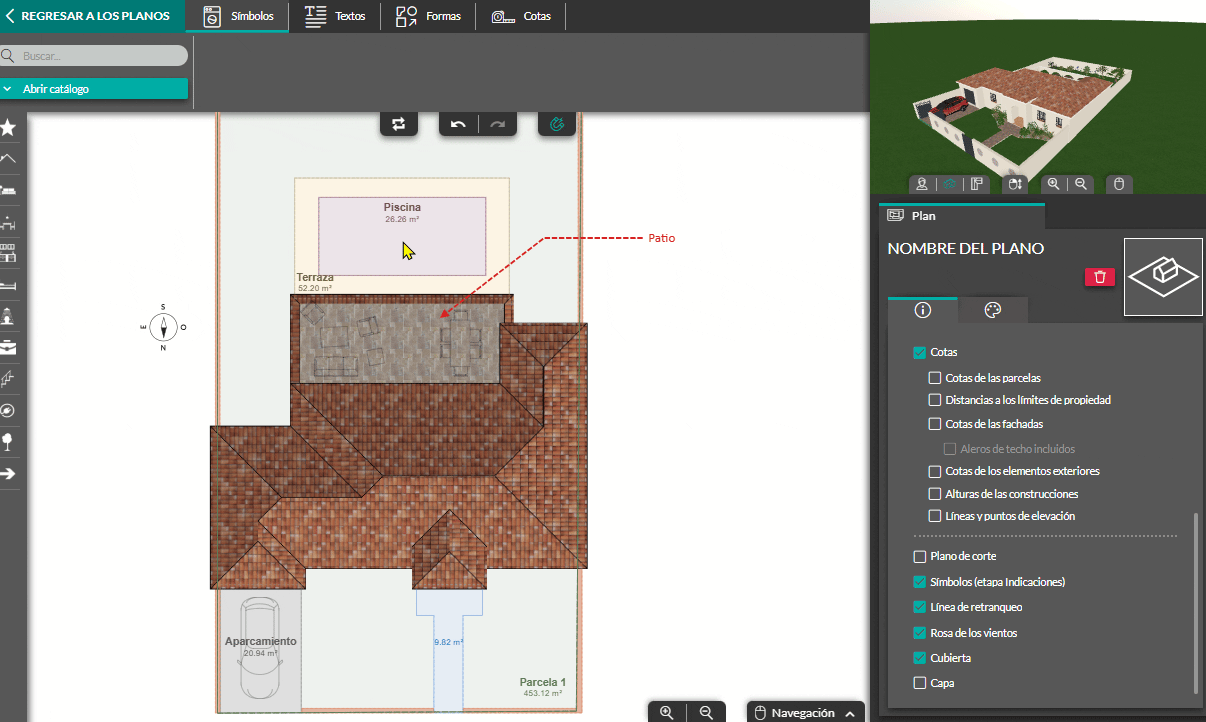
Task: Switch to the Textos tab
Action: pos(335,16)
